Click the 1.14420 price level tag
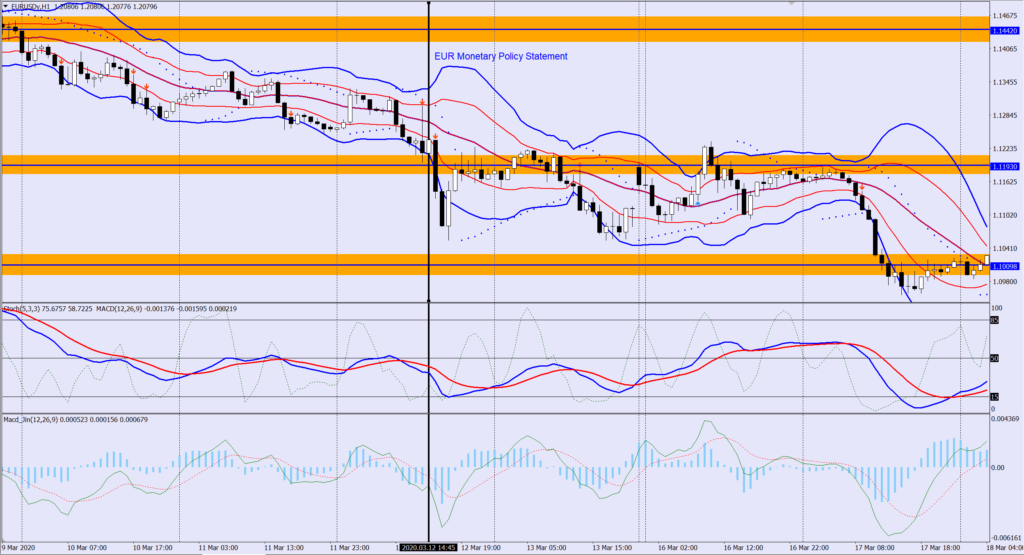Image resolution: width=1024 pixels, height=555 pixels. [x=1004, y=31]
